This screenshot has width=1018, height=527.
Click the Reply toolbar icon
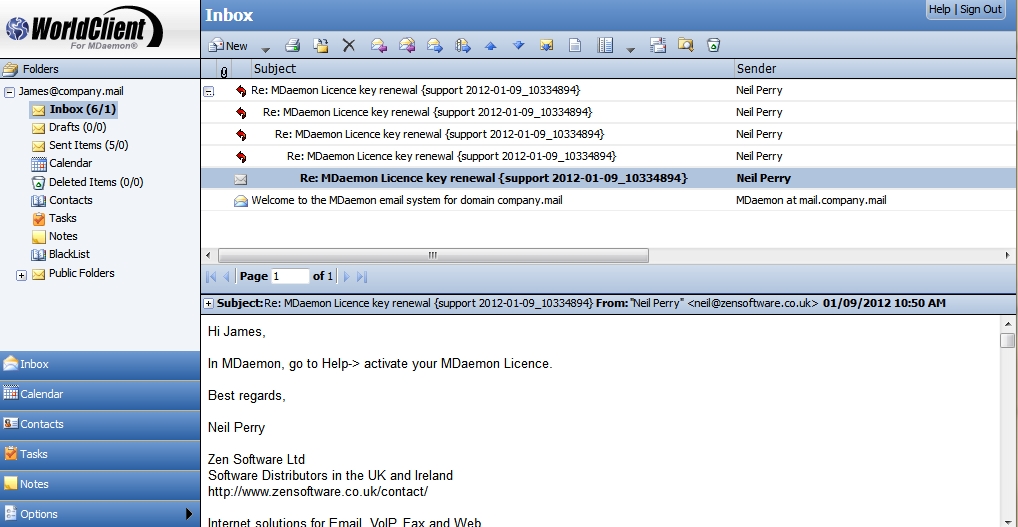378,45
